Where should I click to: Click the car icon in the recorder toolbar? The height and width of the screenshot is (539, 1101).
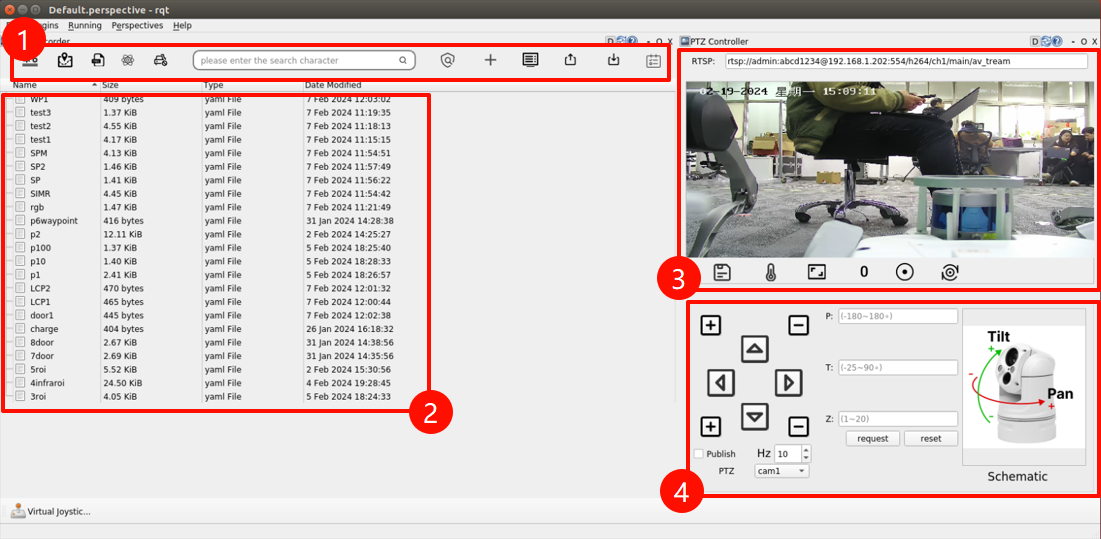(160, 60)
